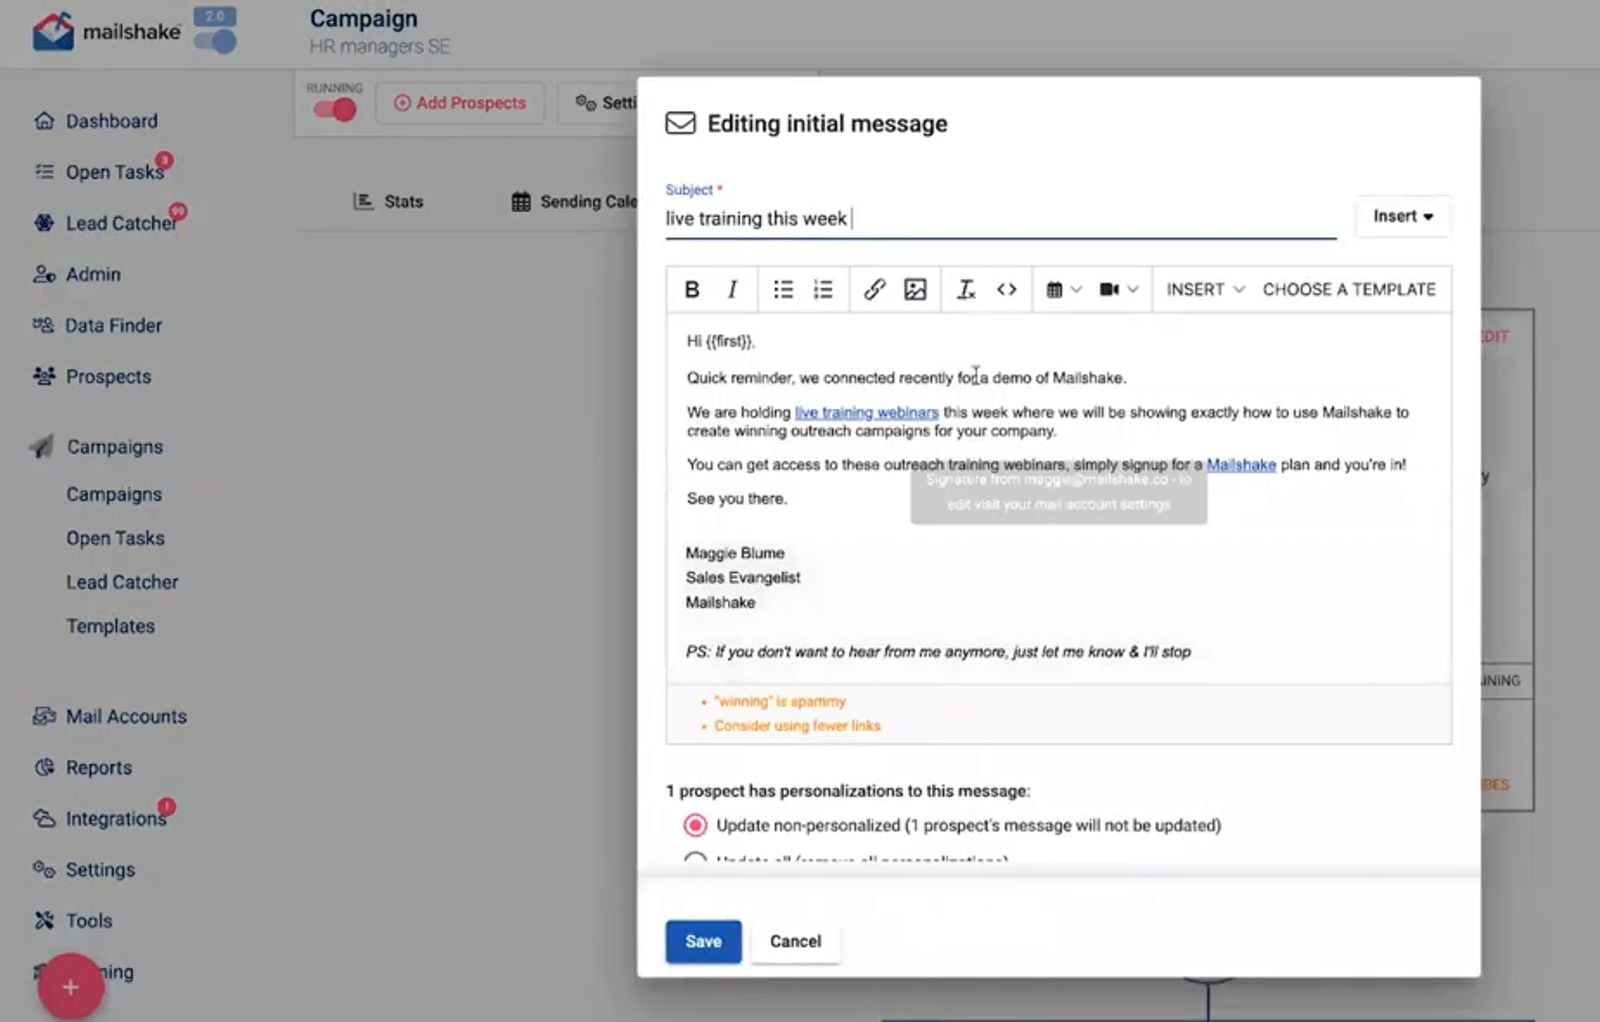Image resolution: width=1600 pixels, height=1022 pixels.
Task: Click the Mailshake link in message body
Action: 1241,464
